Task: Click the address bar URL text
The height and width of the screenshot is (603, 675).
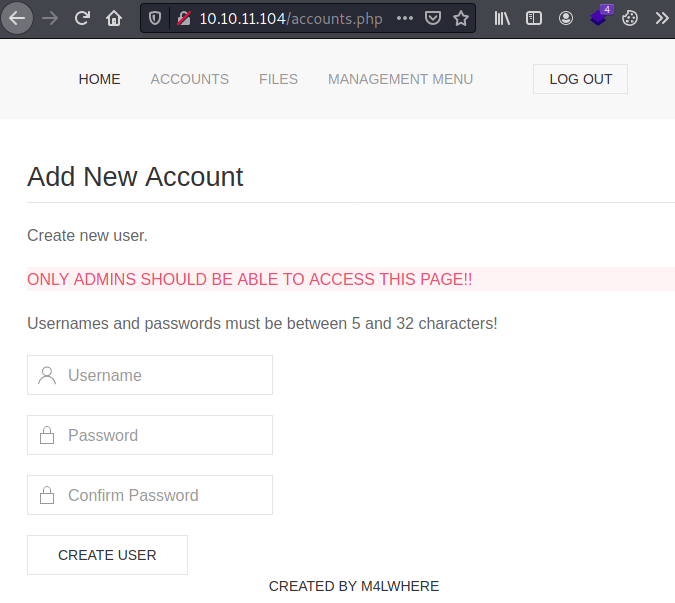Action: pyautogui.click(x=291, y=19)
